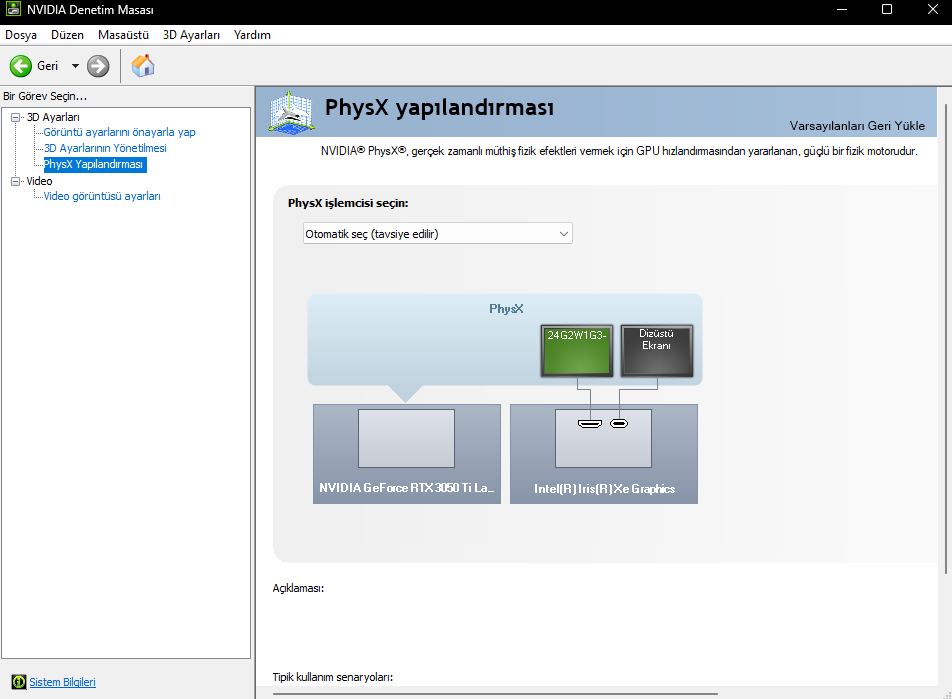Open the Düzen menu

(x=67, y=35)
